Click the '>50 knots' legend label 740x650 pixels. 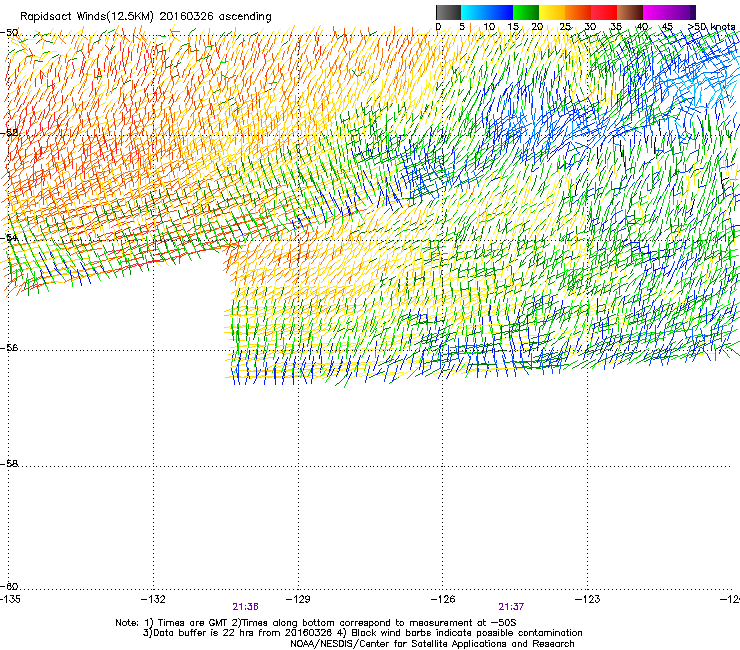point(712,27)
